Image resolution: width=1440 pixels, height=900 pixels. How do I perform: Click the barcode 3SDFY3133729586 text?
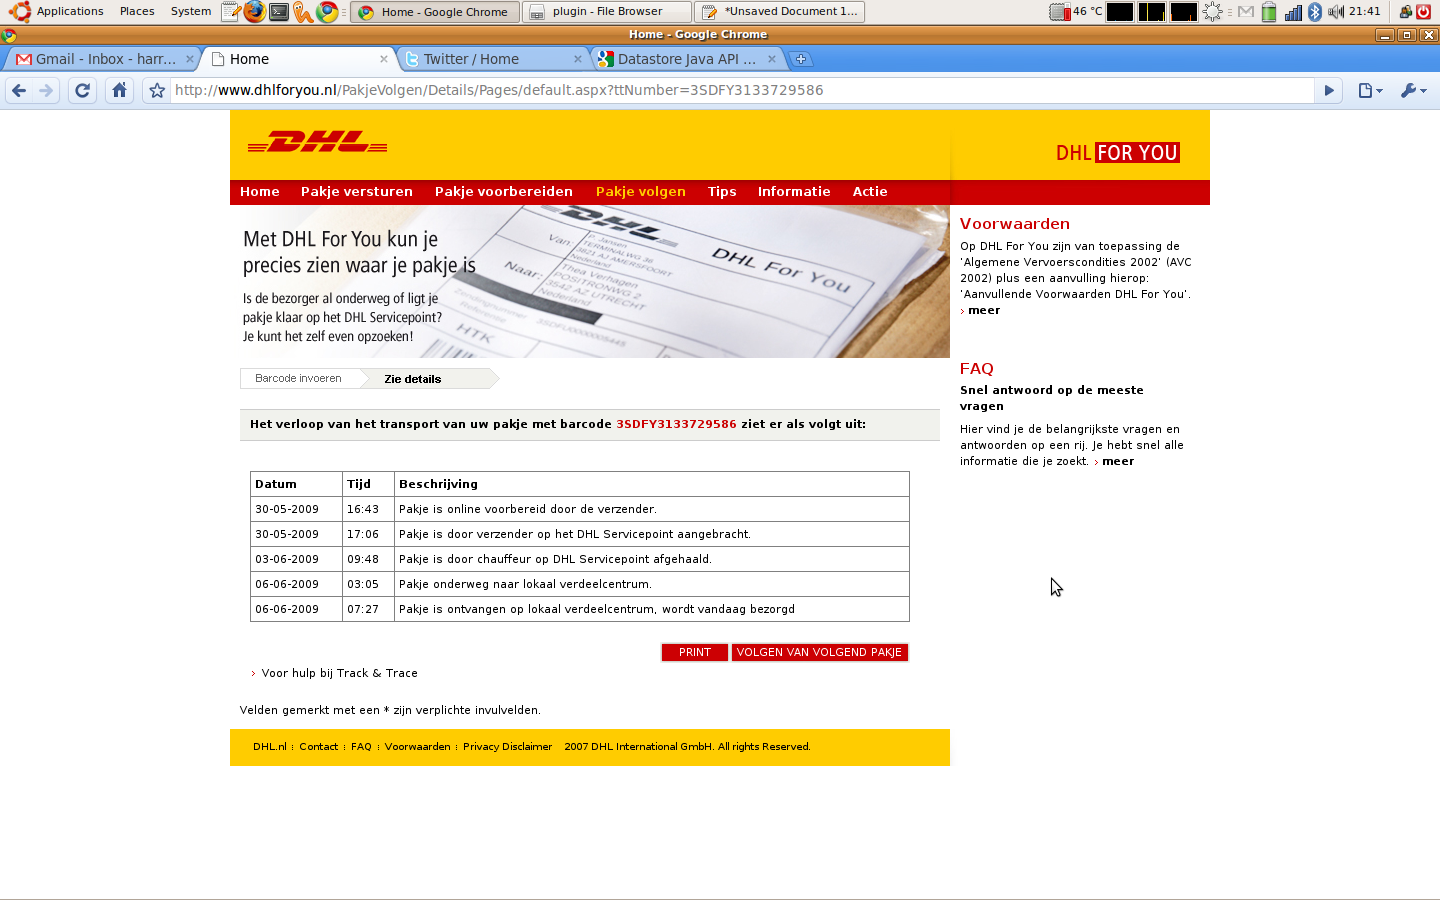(x=676, y=424)
